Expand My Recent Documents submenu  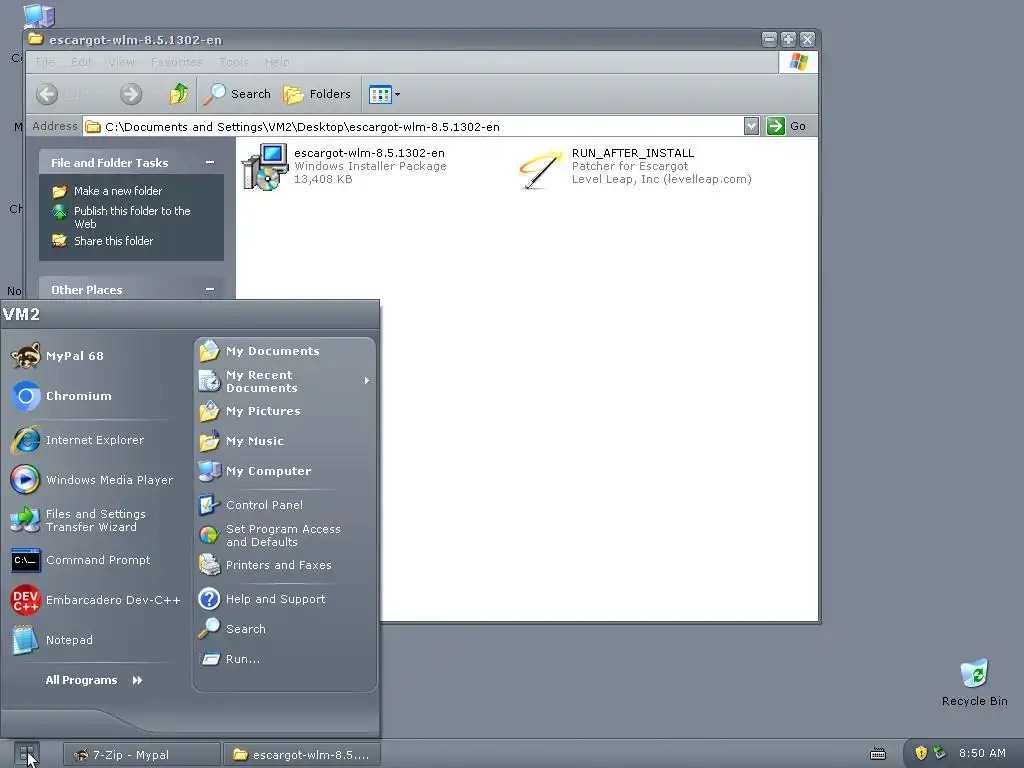pos(285,381)
